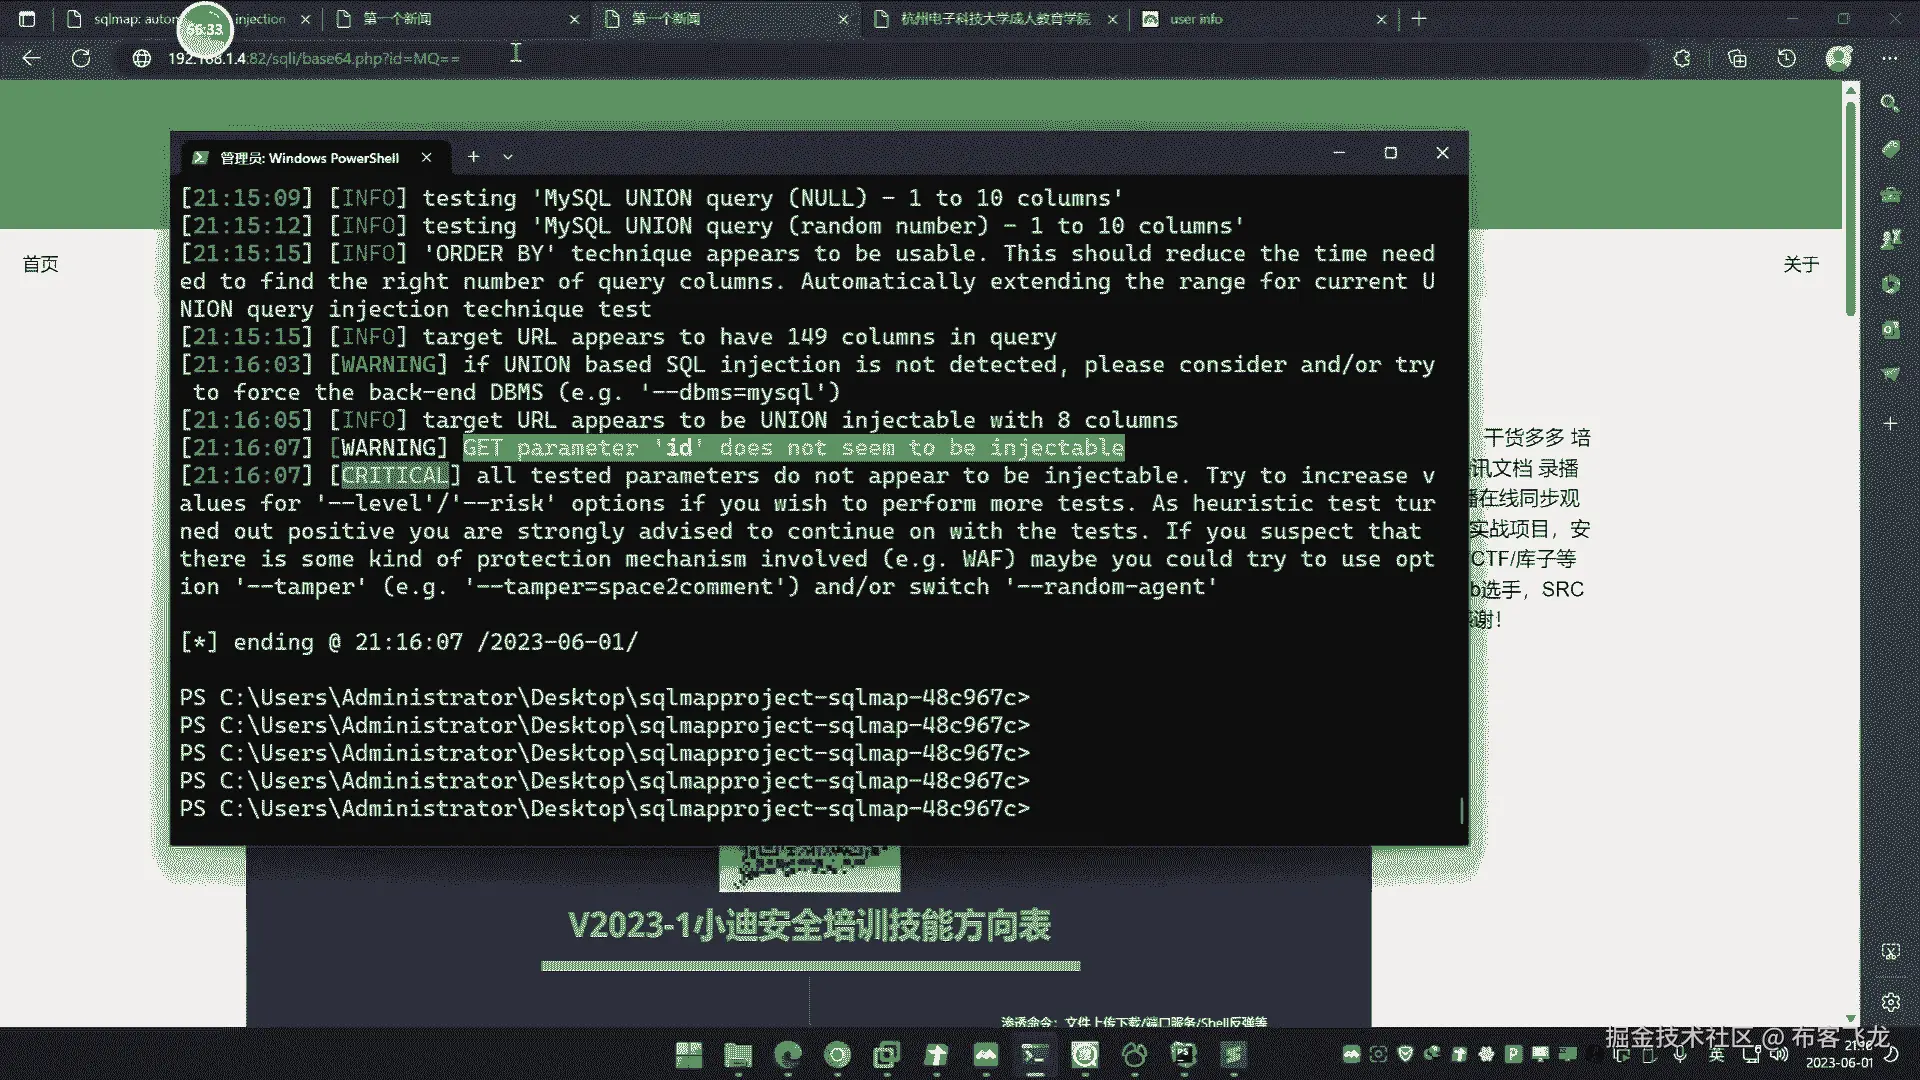Open the browser Collections icon
The height and width of the screenshot is (1080, 1920).
tap(1736, 58)
